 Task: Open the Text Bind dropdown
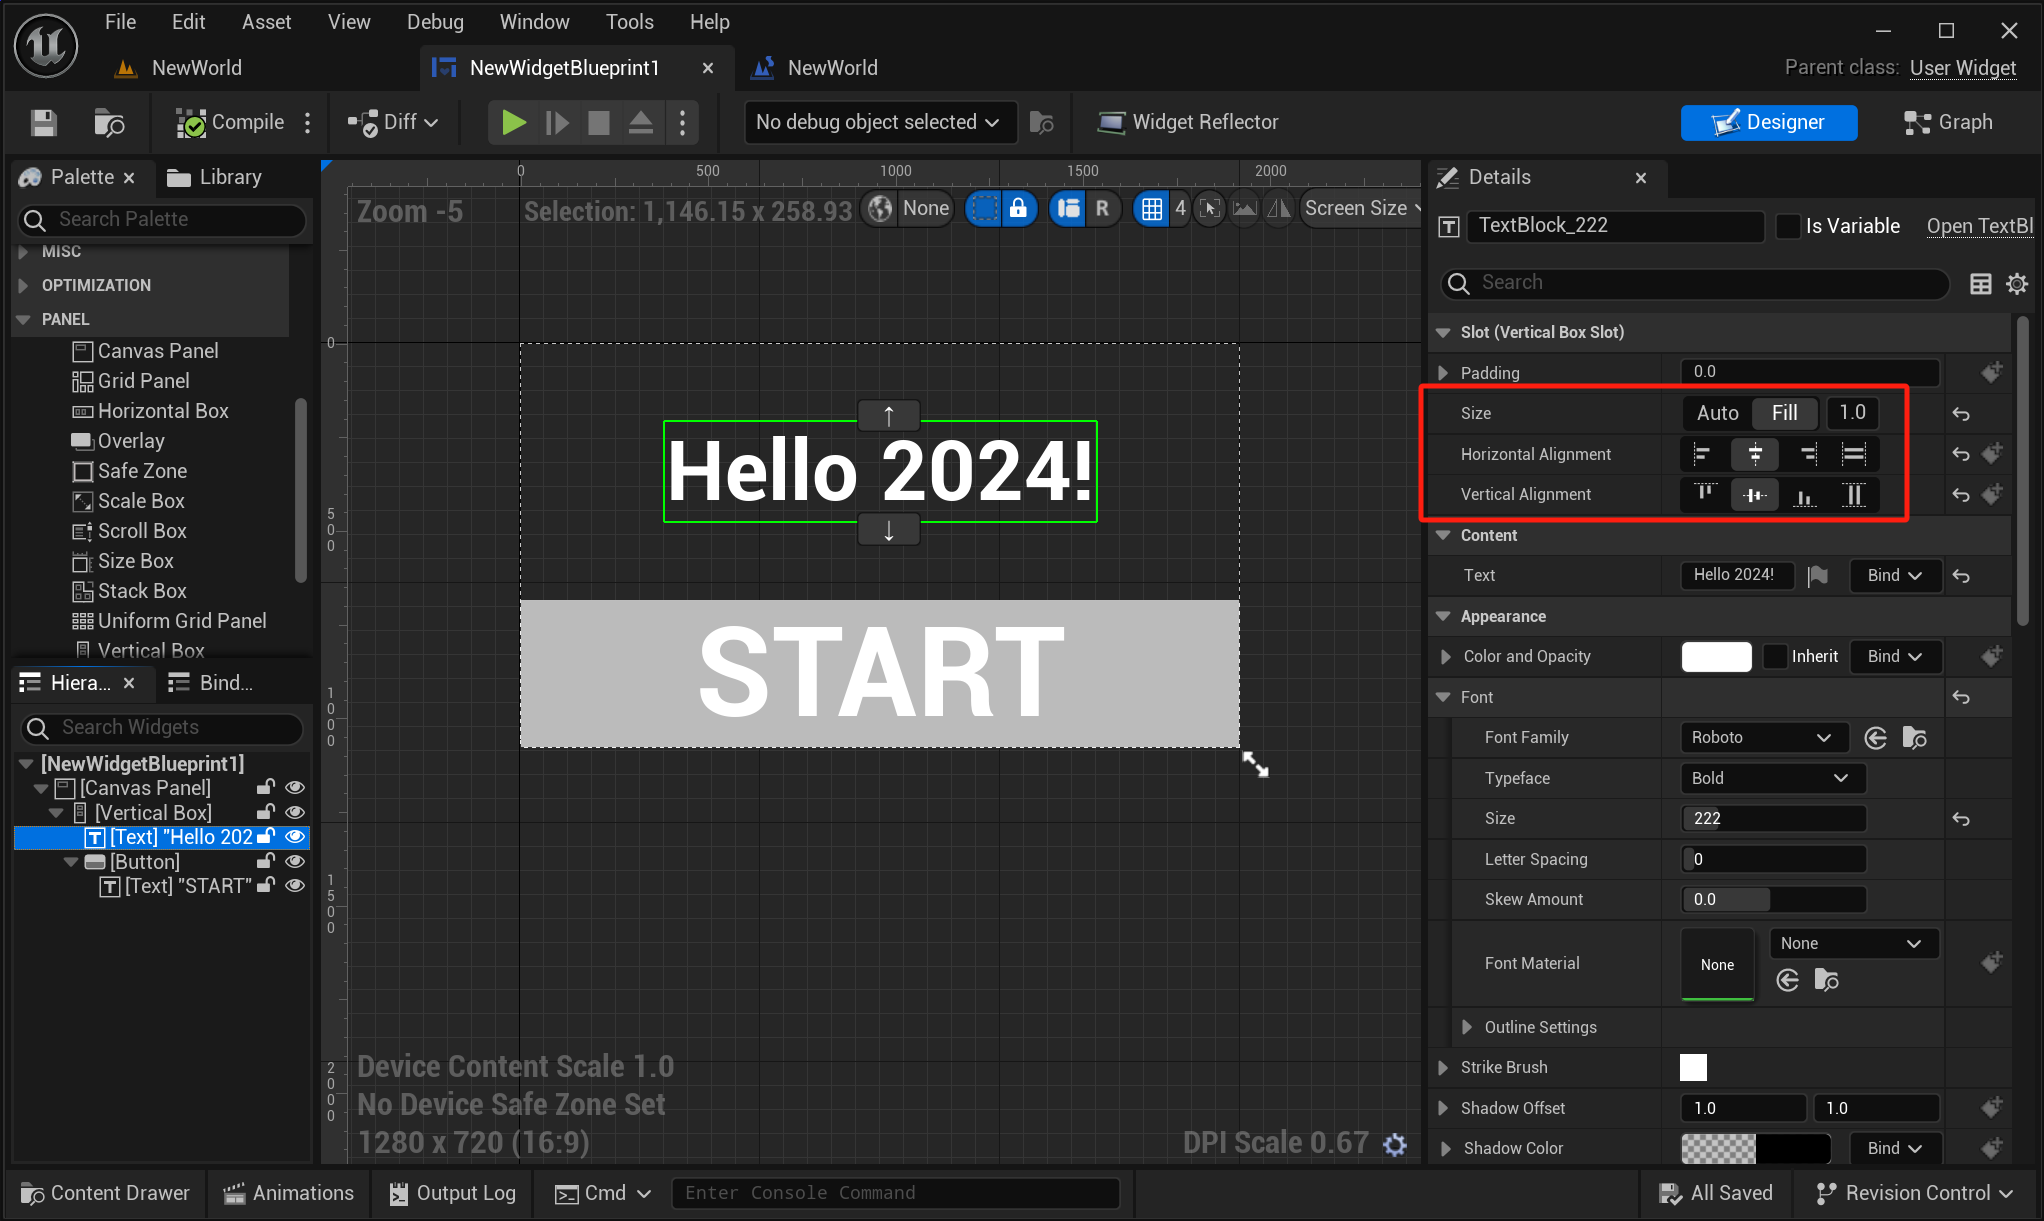coord(1895,575)
